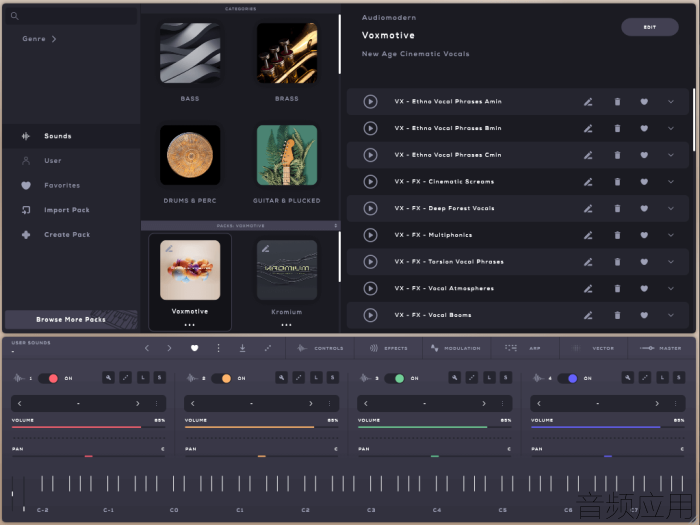The height and width of the screenshot is (525, 700).
Task: Click layer 1 L button
Action: click(143, 378)
